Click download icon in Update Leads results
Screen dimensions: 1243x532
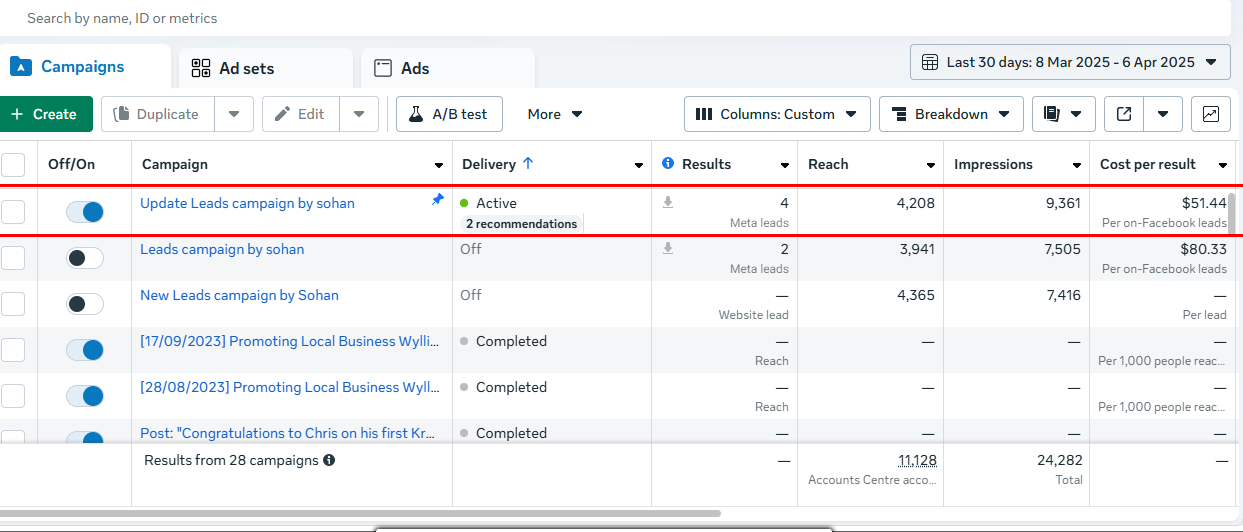668,202
